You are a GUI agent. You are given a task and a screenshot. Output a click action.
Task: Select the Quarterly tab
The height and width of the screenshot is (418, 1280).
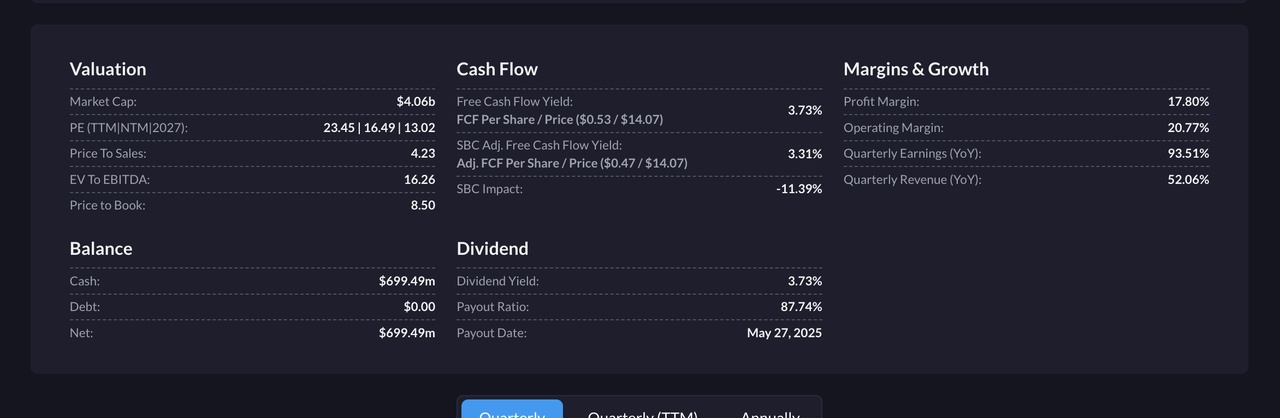512,410
